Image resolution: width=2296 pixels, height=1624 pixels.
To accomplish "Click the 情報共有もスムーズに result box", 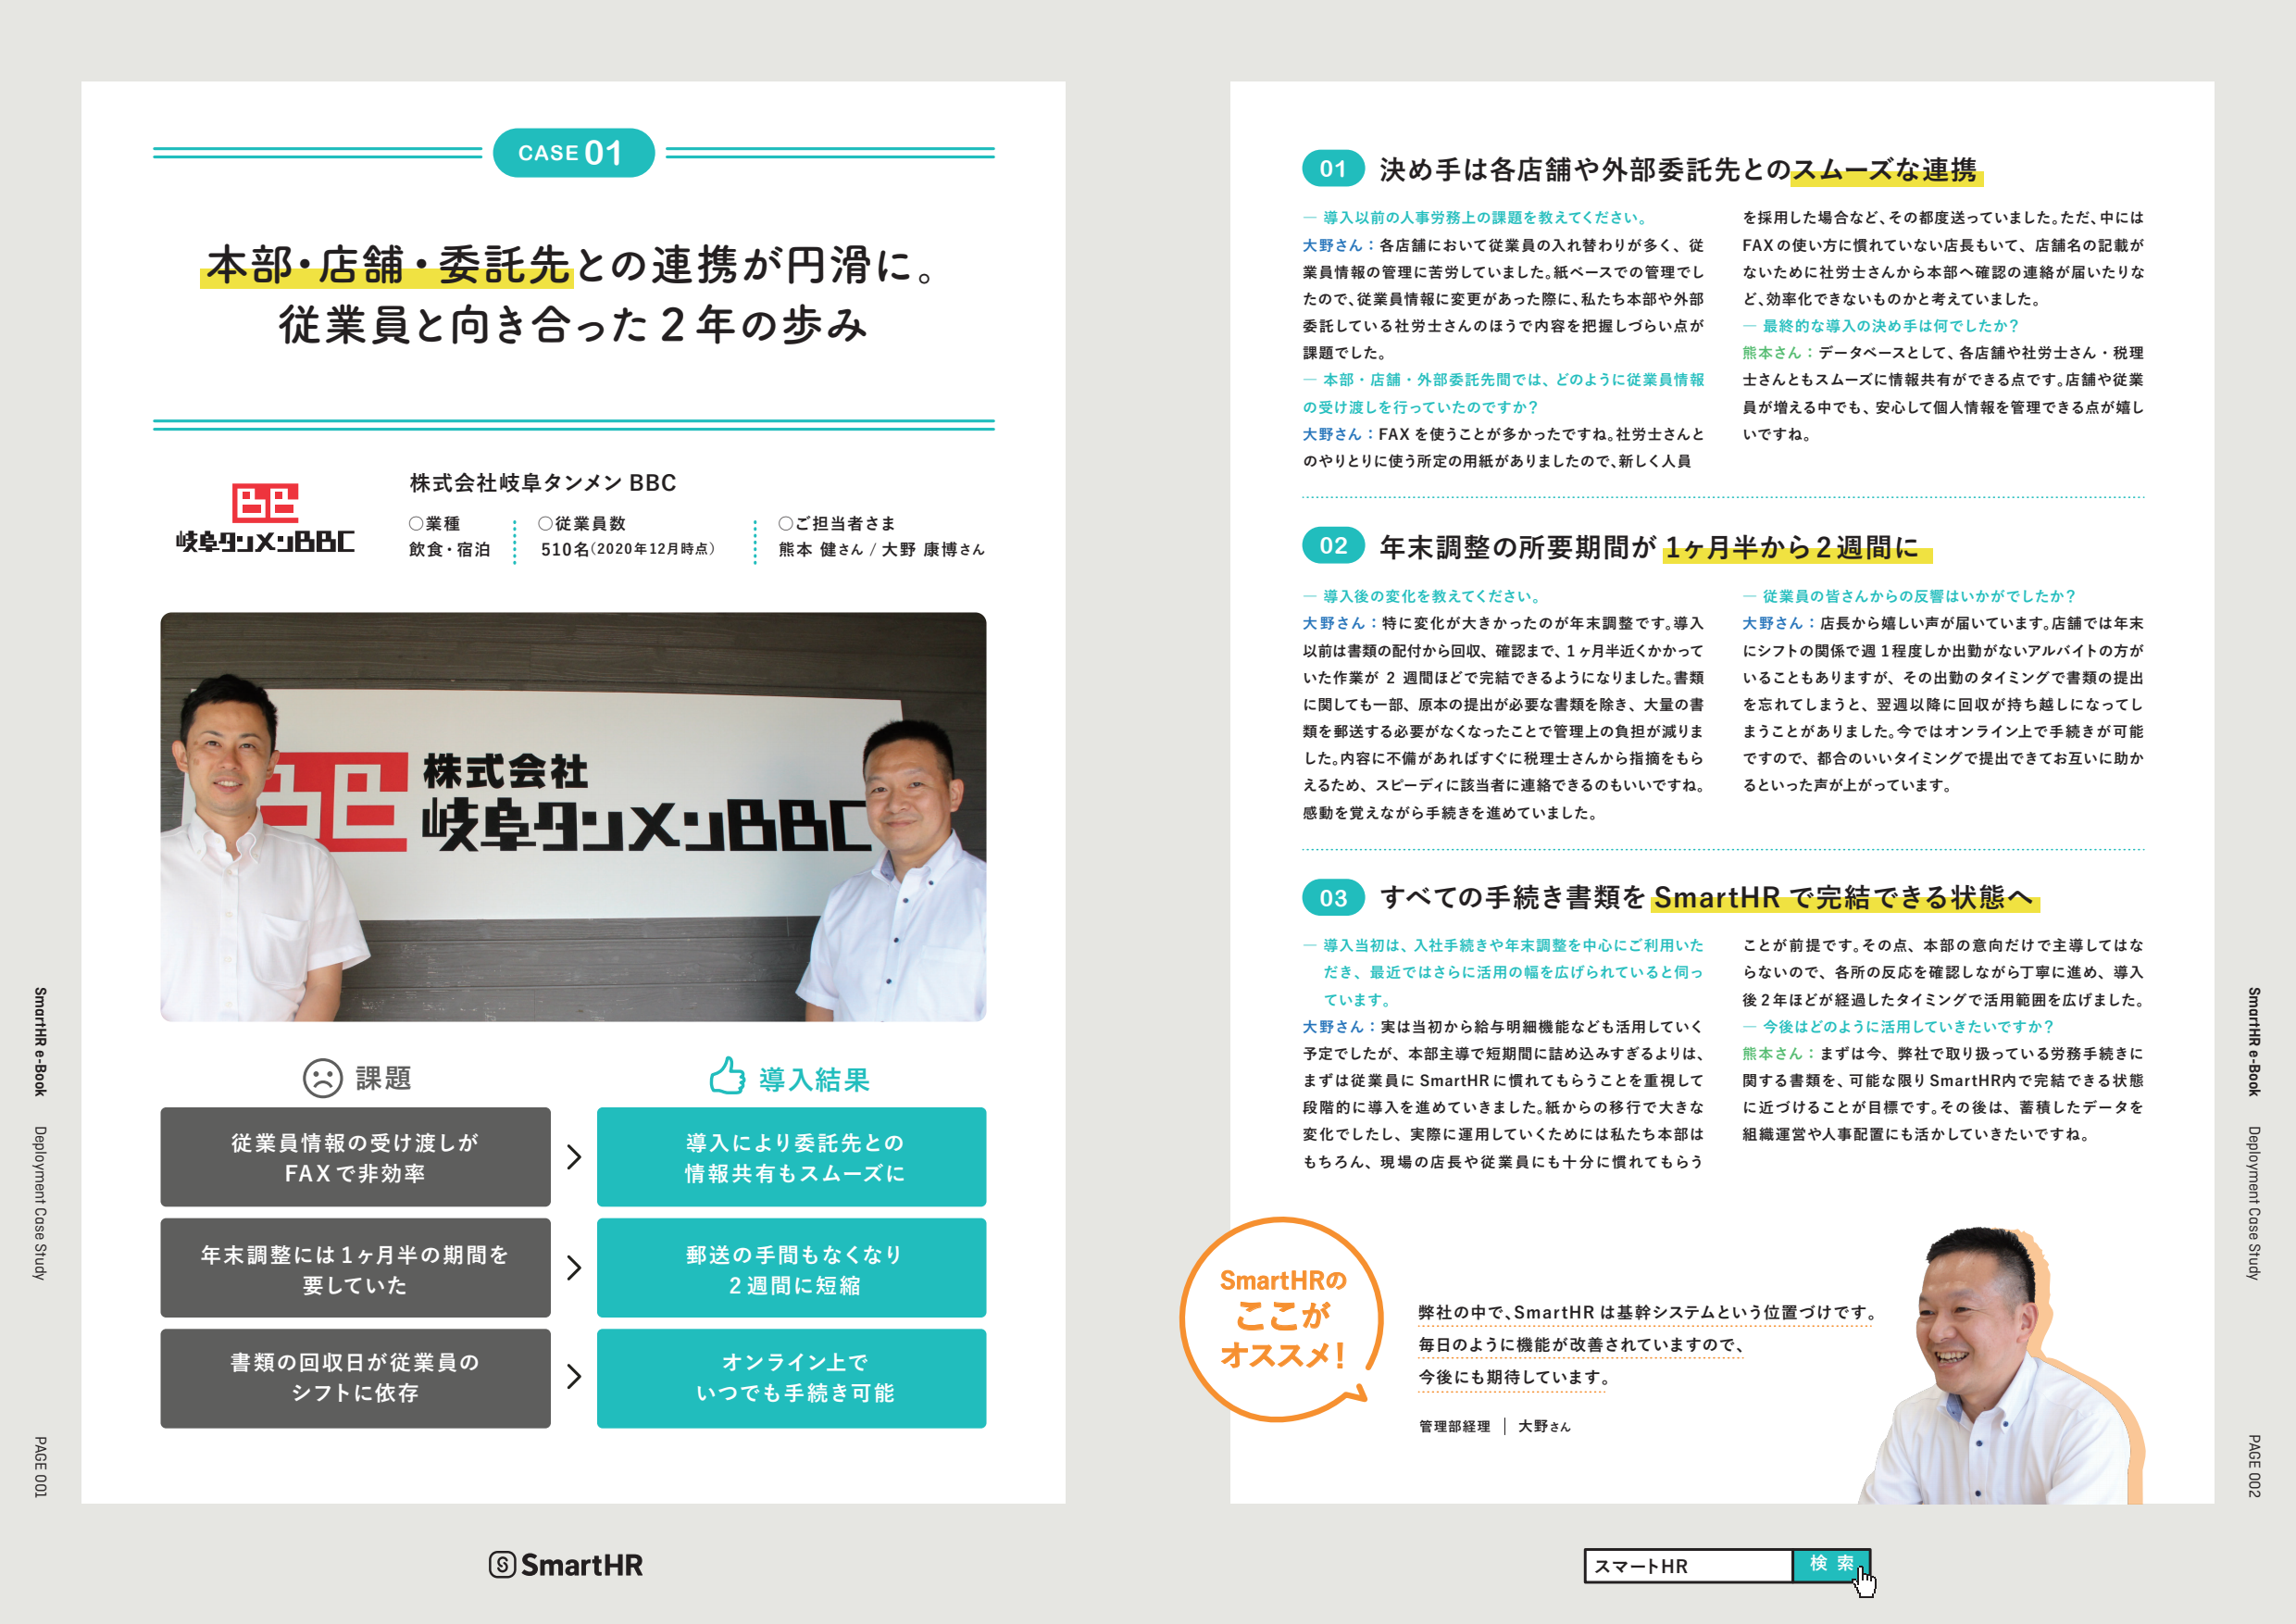I will (792, 1157).
